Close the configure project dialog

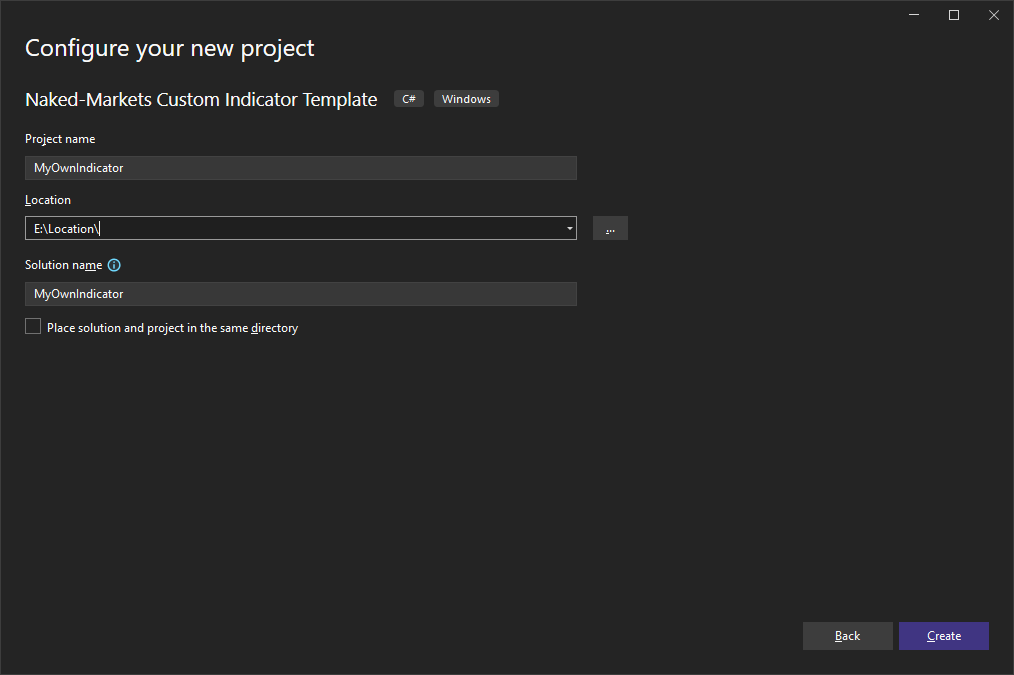pyautogui.click(x=994, y=15)
